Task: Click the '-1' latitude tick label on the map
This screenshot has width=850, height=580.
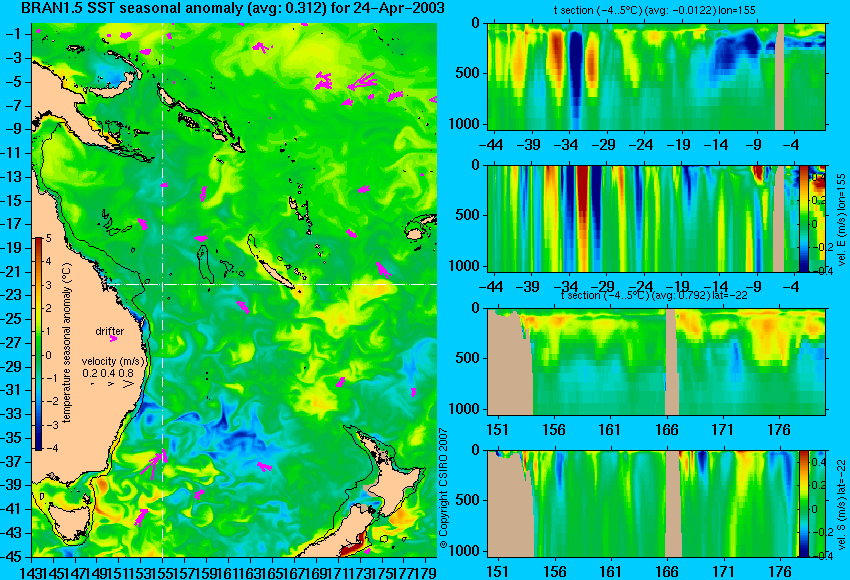Action: [16, 35]
